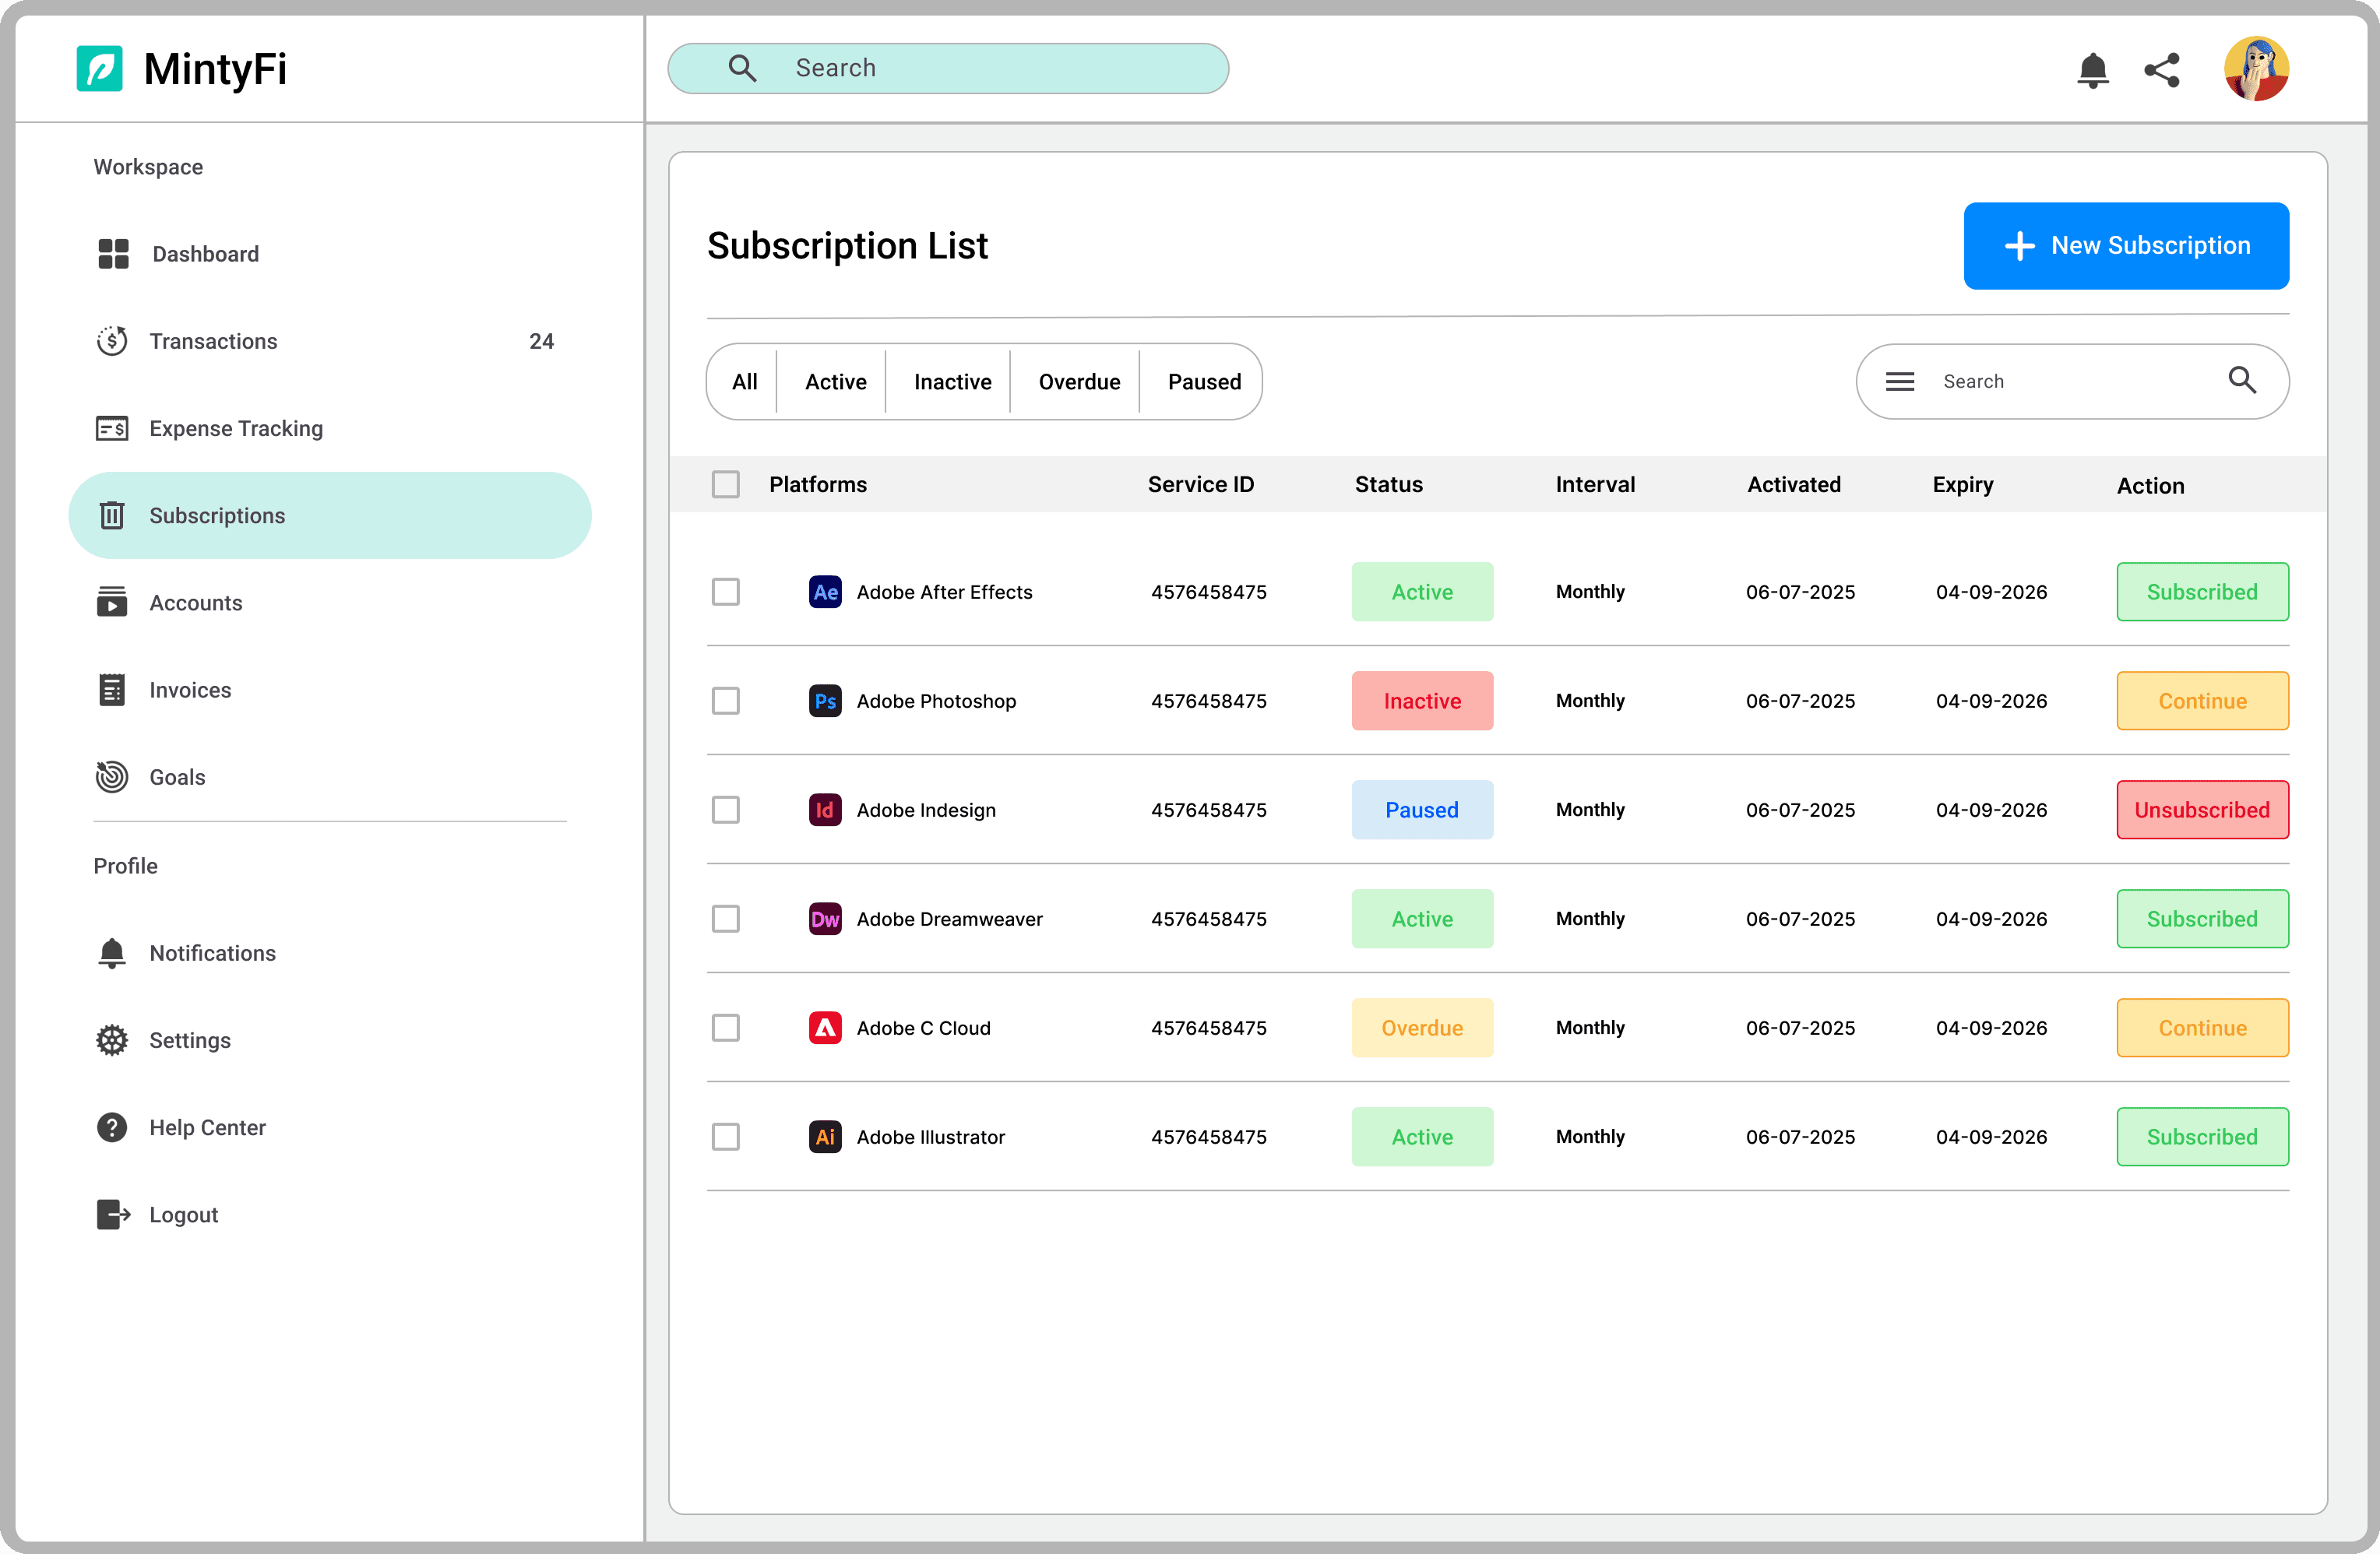Toggle the select-all checkbox in the table header
The width and height of the screenshot is (2380, 1554).
pos(726,484)
